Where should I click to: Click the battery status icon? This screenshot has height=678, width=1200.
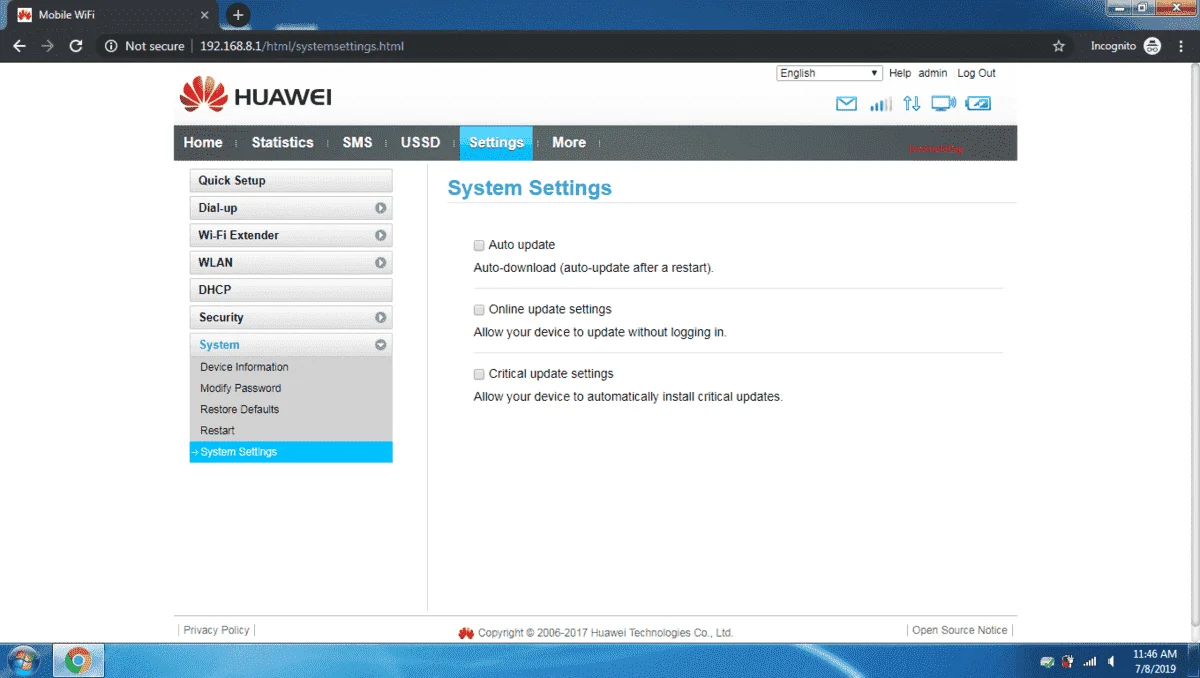point(978,103)
